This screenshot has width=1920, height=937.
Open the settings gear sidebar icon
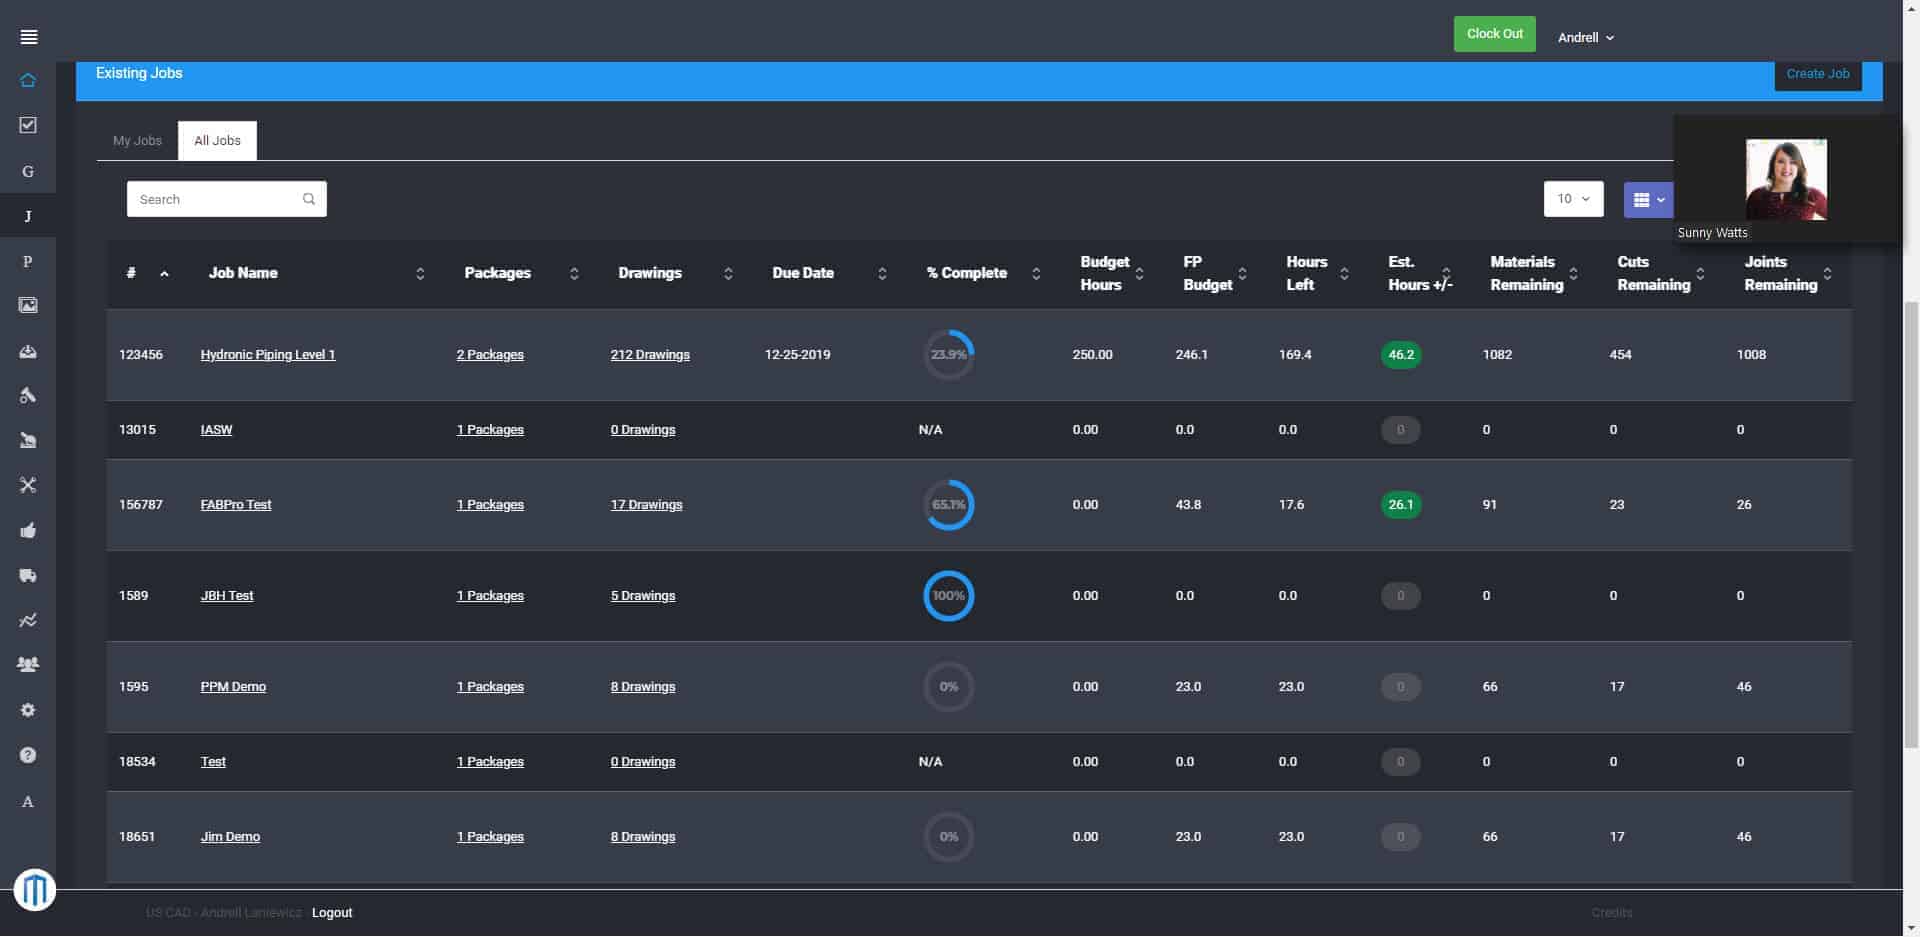(28, 710)
